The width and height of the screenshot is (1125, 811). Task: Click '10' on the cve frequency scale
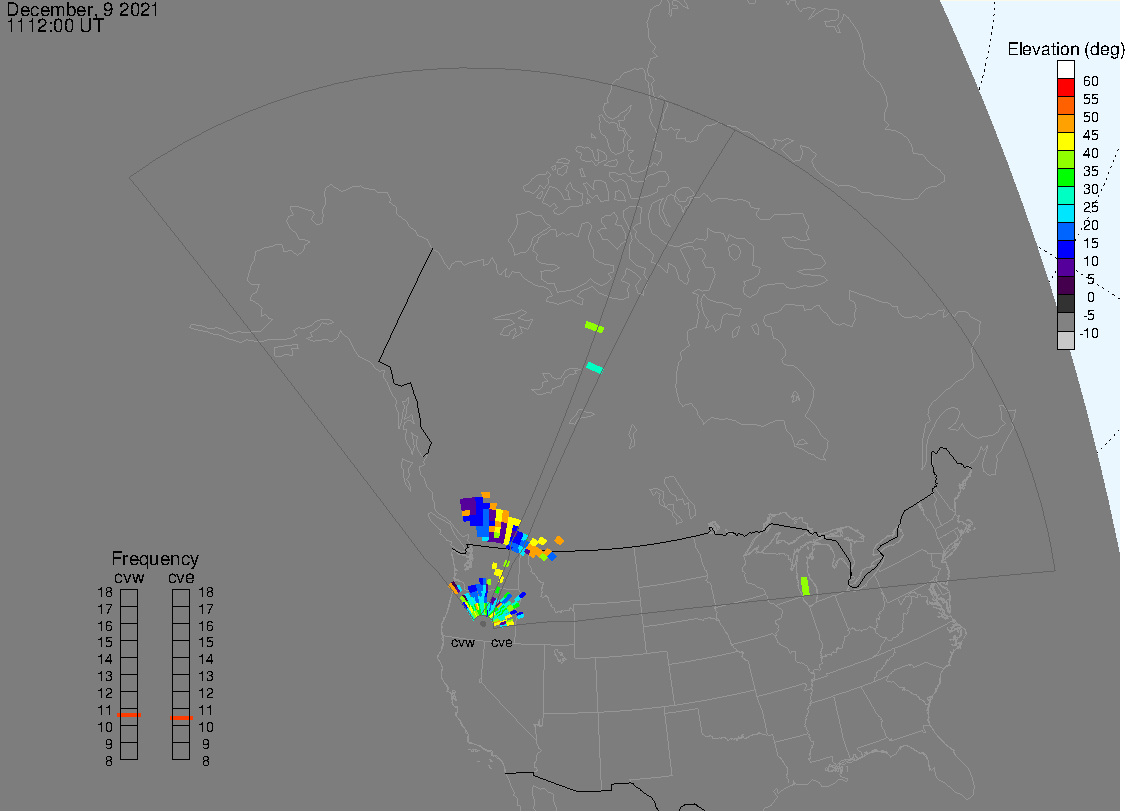point(206,727)
